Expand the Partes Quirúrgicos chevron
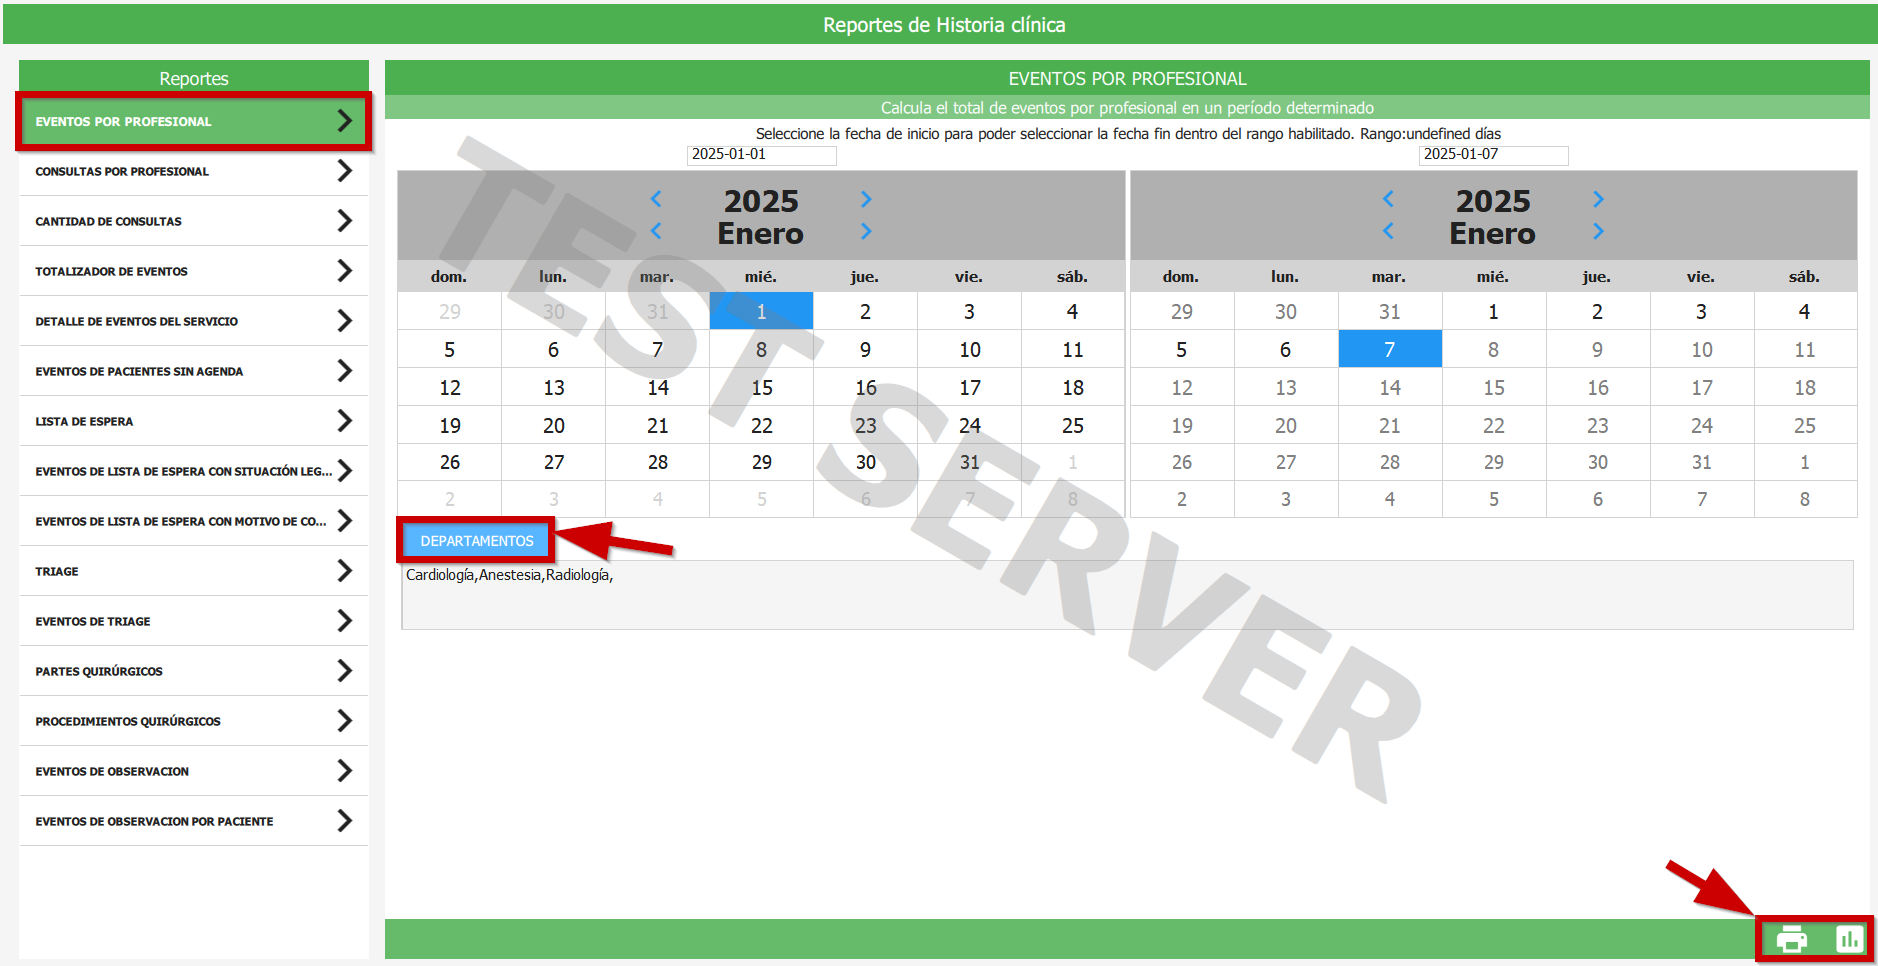The image size is (1878, 966). pos(344,671)
